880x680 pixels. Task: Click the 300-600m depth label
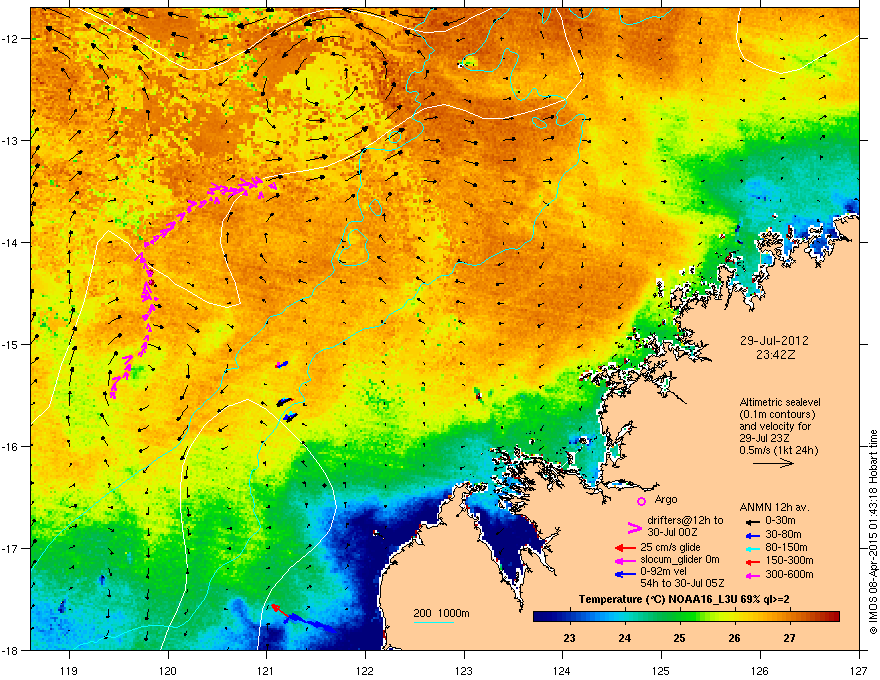point(789,574)
